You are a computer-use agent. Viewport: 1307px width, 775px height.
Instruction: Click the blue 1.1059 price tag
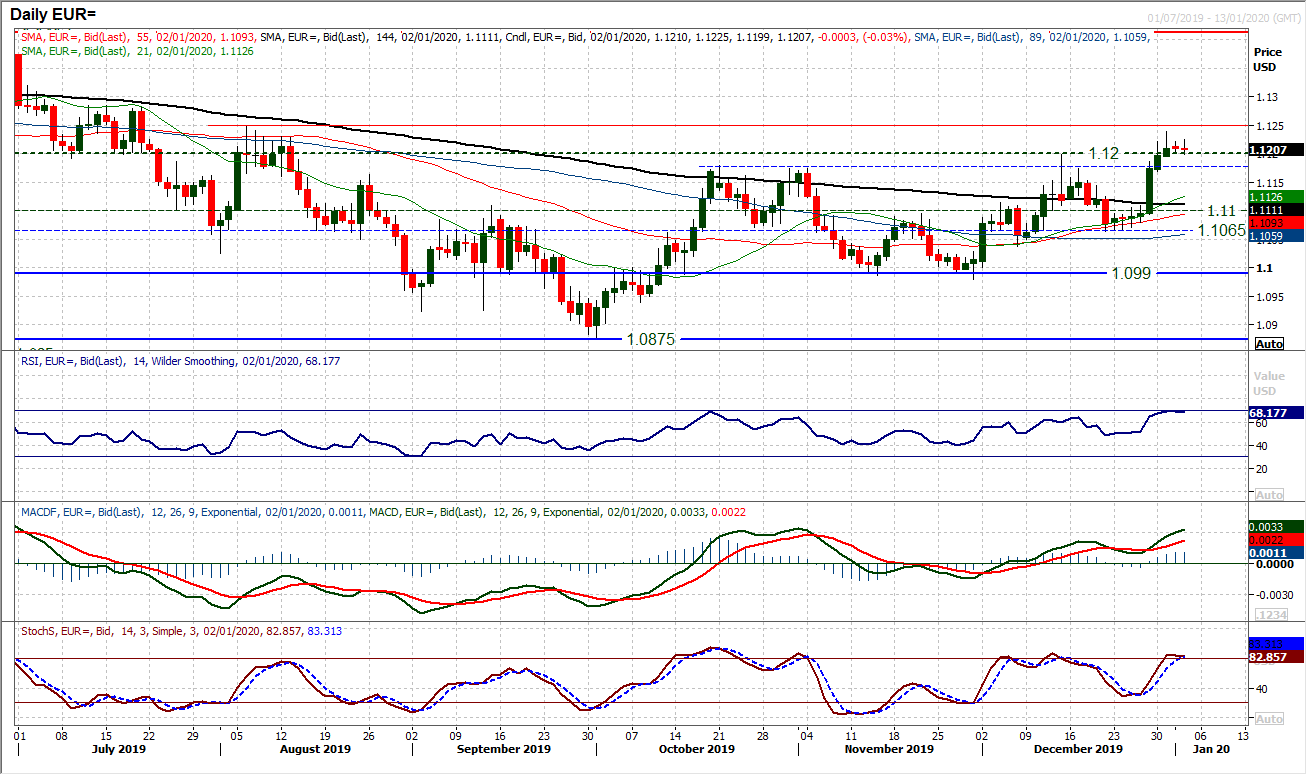pos(1277,236)
